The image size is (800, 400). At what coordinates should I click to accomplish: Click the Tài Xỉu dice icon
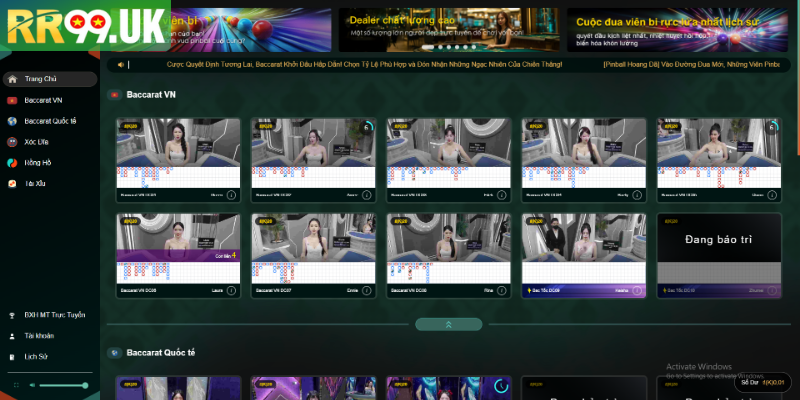[x=11, y=184]
